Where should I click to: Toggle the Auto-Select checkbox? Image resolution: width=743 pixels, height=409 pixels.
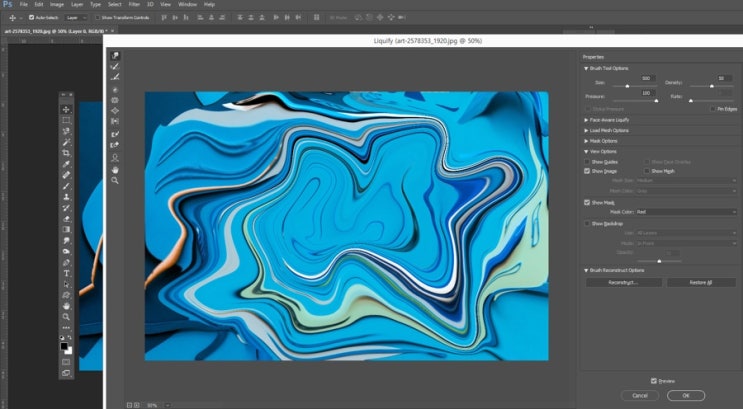[31, 18]
